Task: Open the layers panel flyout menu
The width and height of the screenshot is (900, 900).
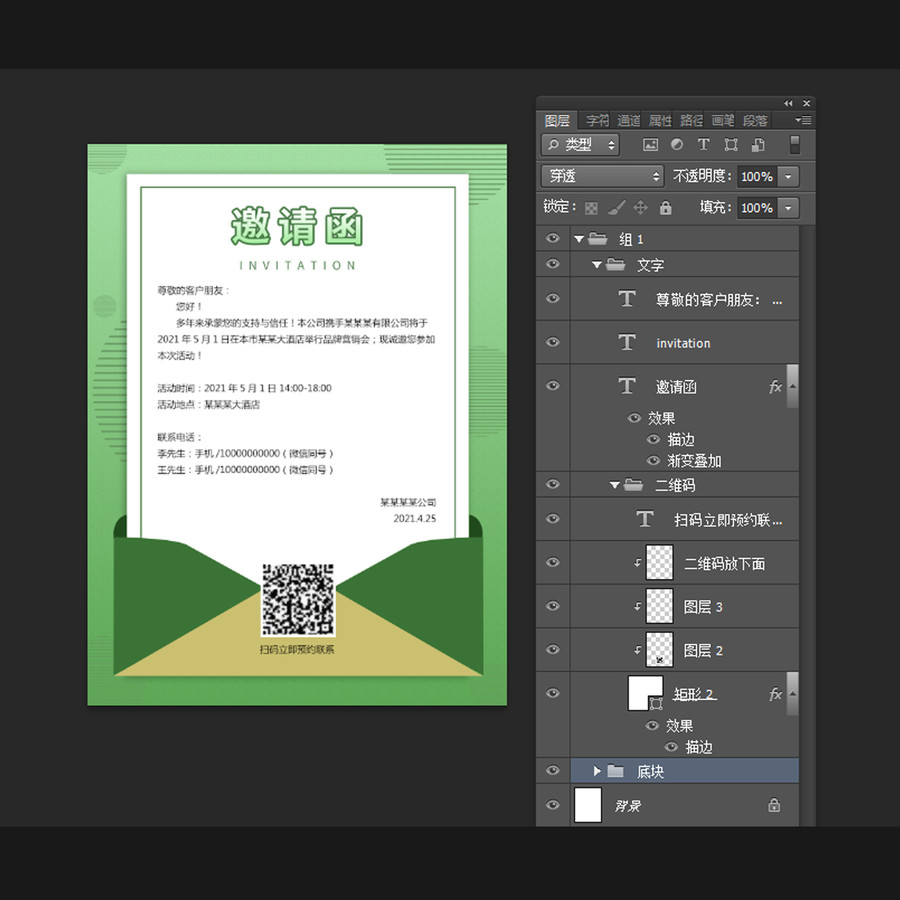Action: 803,120
